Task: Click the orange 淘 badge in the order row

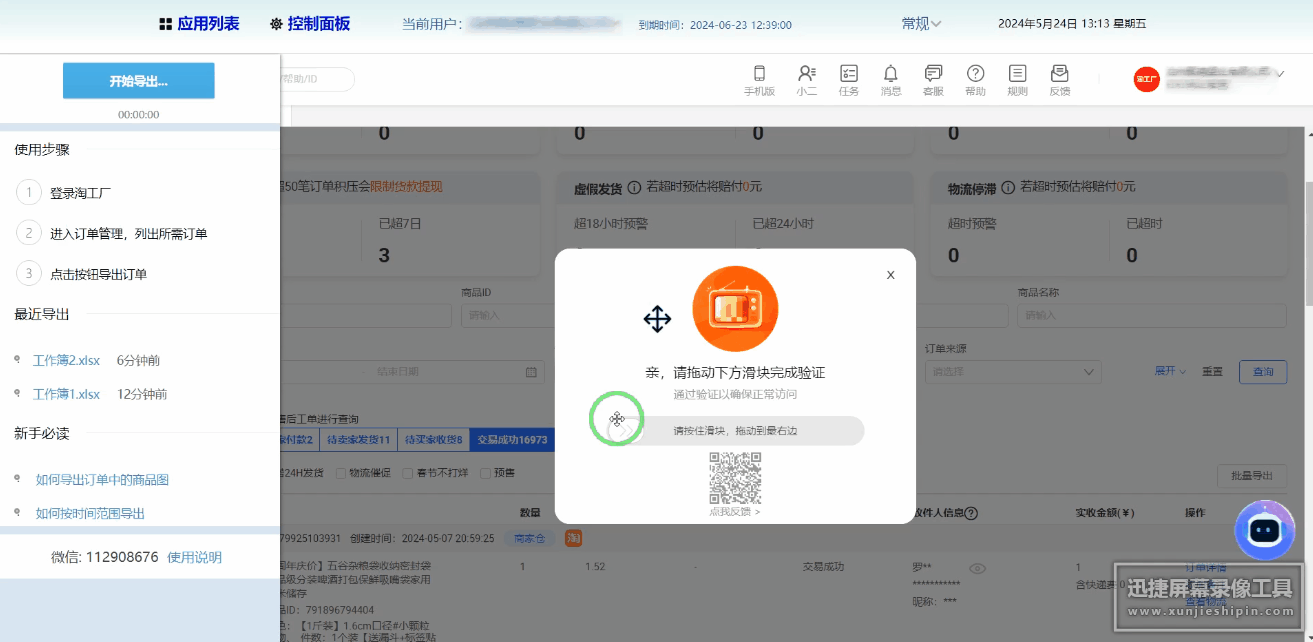Action: (x=574, y=538)
